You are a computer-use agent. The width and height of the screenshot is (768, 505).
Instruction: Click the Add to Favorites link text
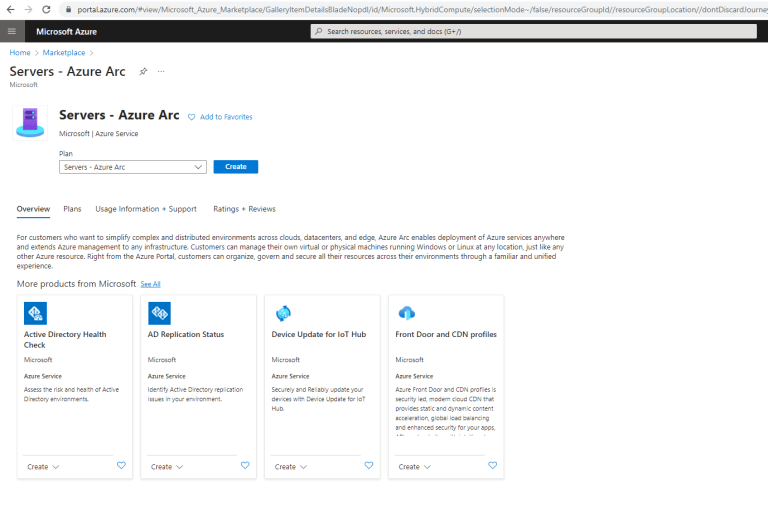pyautogui.click(x=226, y=117)
